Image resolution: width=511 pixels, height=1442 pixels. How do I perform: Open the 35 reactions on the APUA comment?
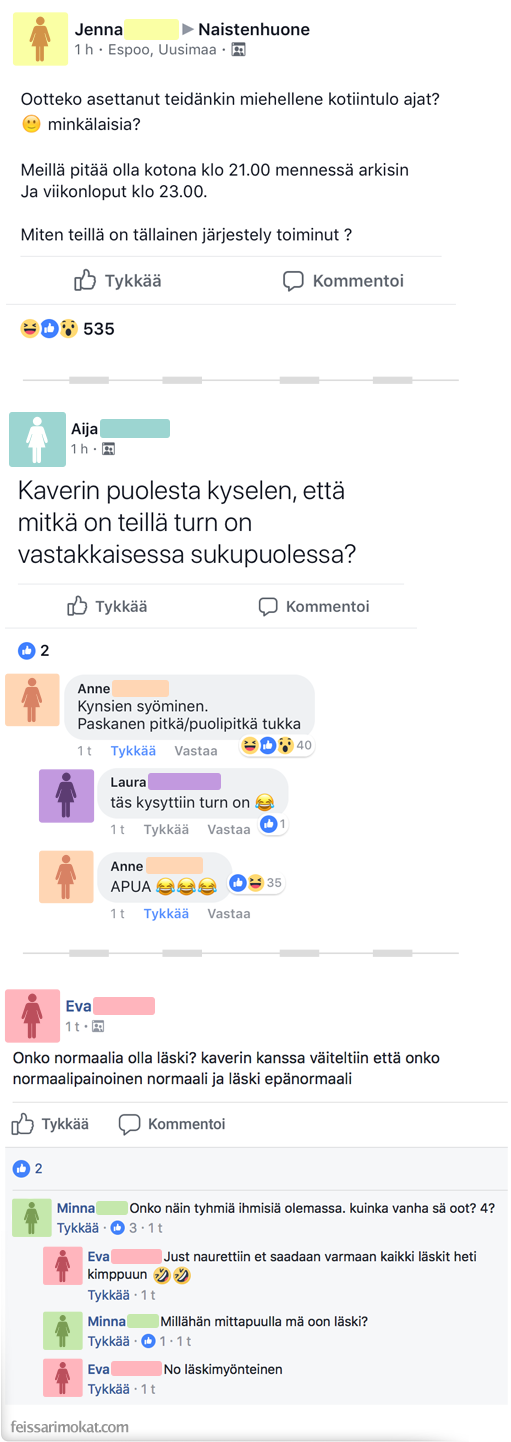pyautogui.click(x=256, y=883)
